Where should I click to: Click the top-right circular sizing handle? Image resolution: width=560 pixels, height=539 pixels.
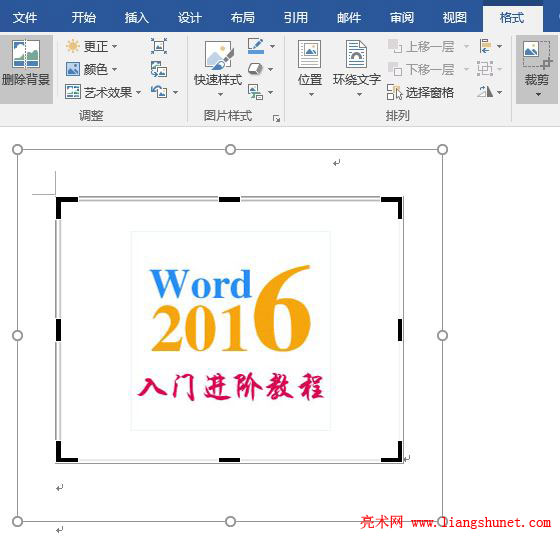click(442, 149)
